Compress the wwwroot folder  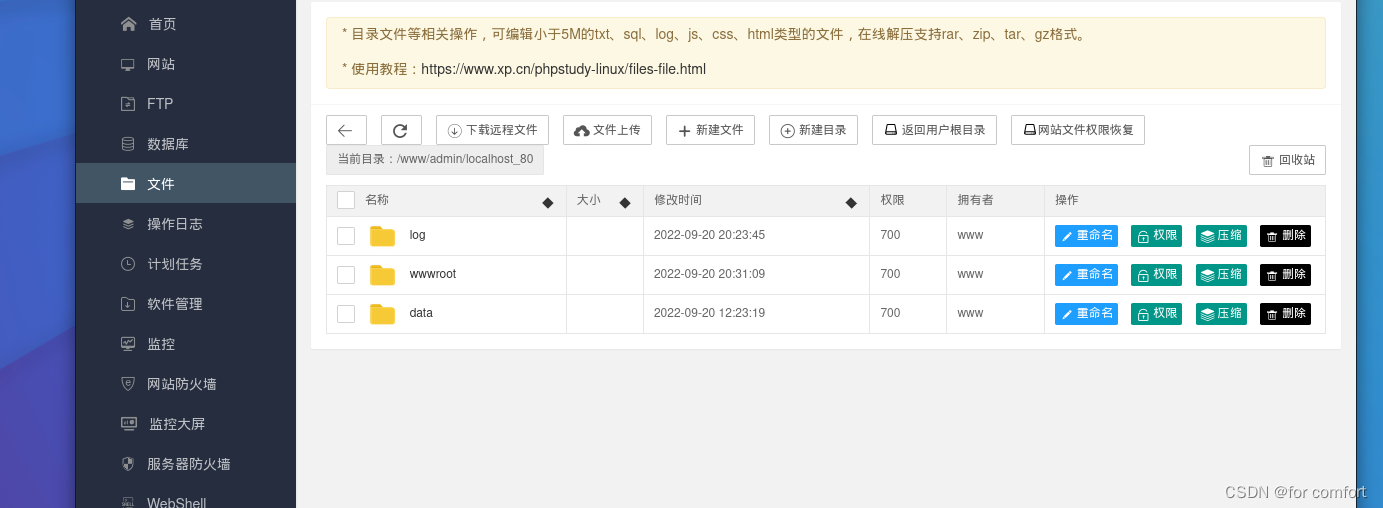[x=1221, y=275]
